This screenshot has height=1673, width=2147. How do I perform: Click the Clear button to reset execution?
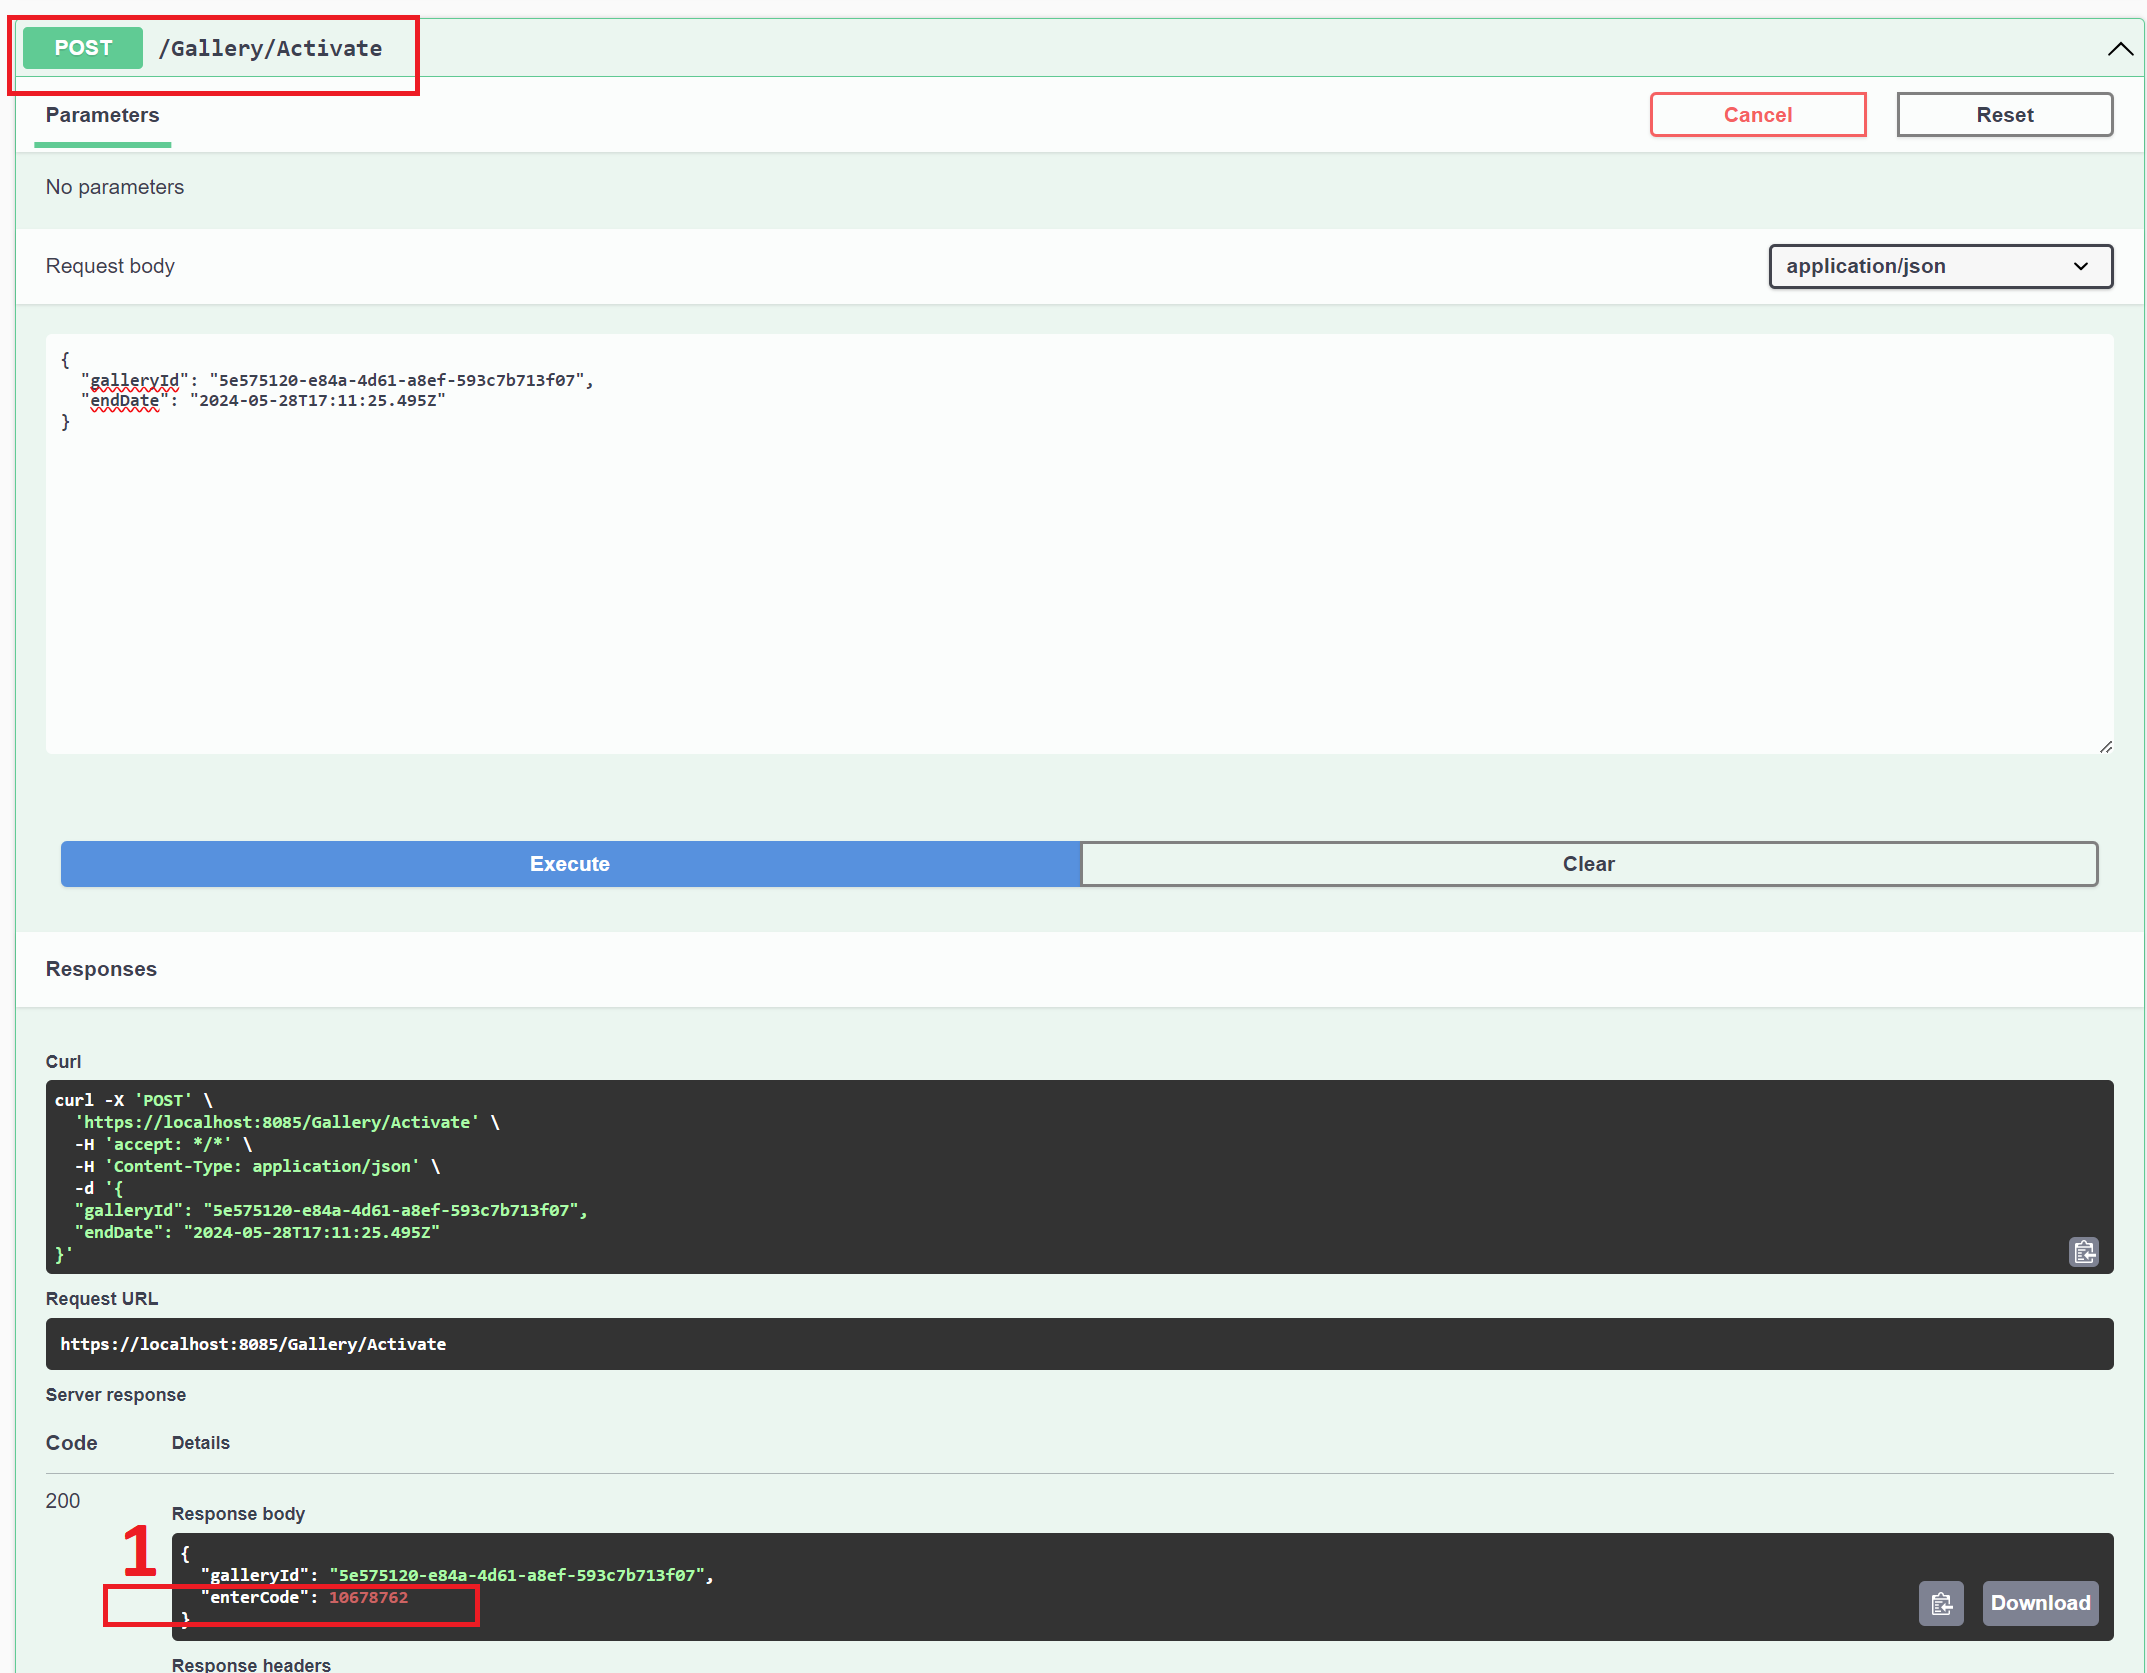click(x=1588, y=863)
